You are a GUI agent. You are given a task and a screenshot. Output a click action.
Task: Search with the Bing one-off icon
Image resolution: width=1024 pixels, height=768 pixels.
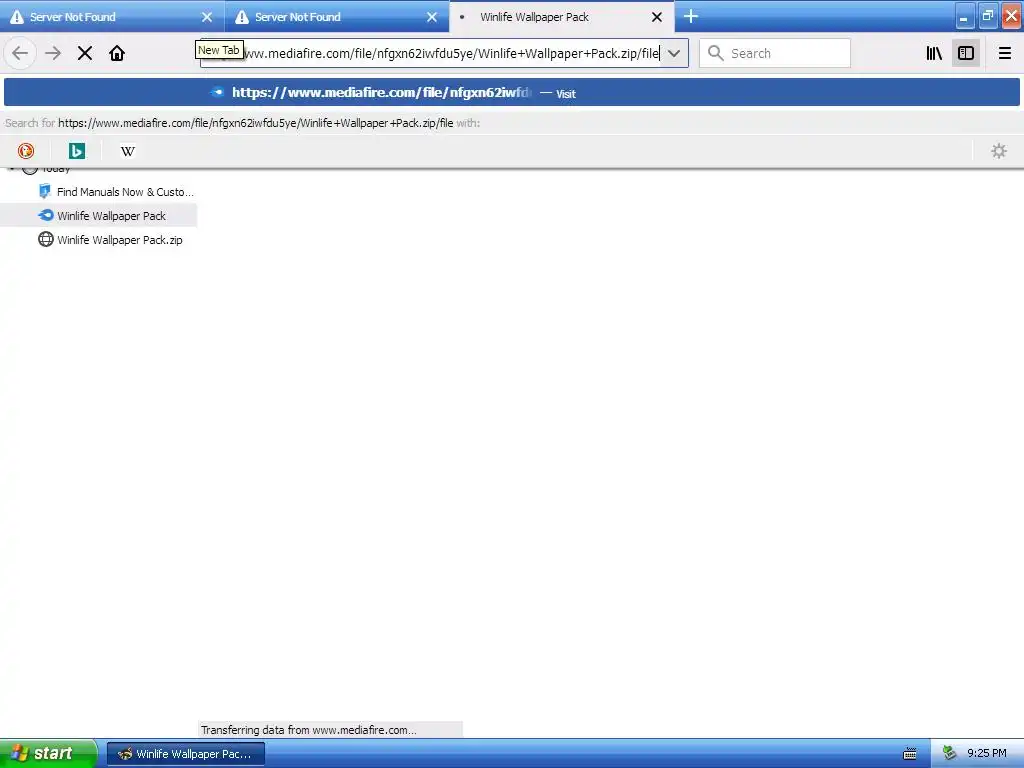click(x=77, y=151)
